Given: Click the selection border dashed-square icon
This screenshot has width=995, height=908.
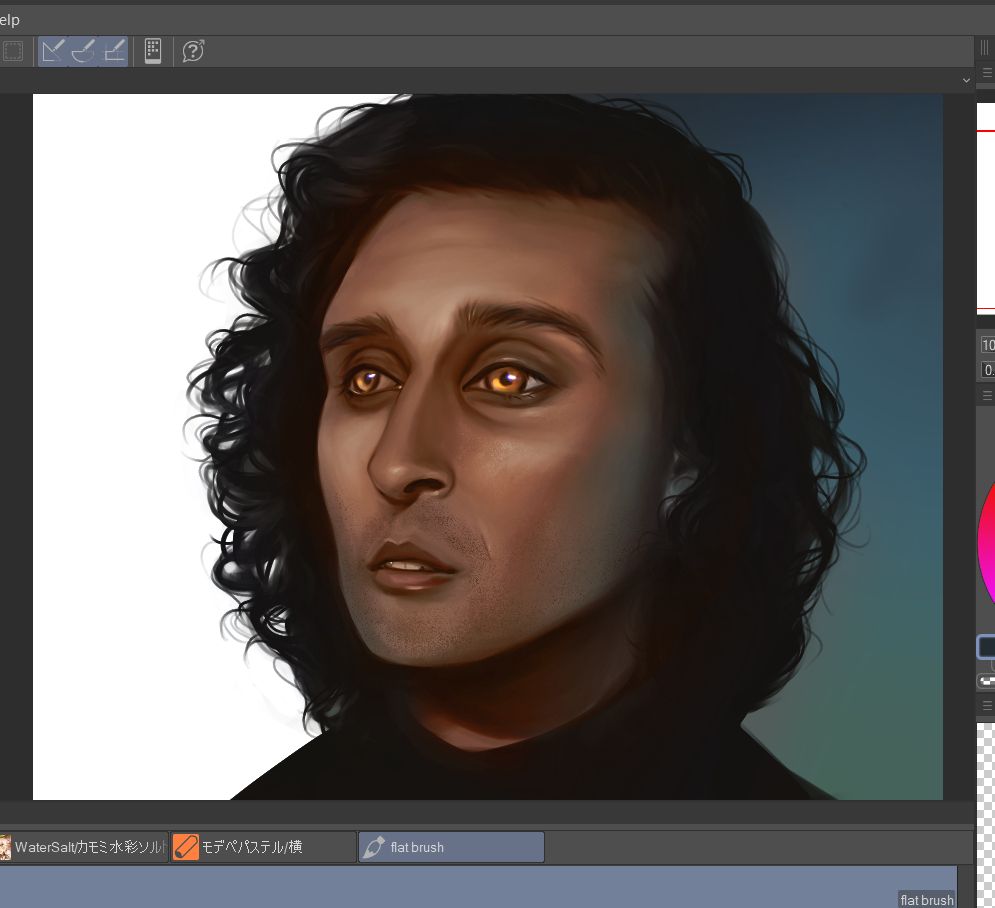Looking at the screenshot, I should coord(13,51).
